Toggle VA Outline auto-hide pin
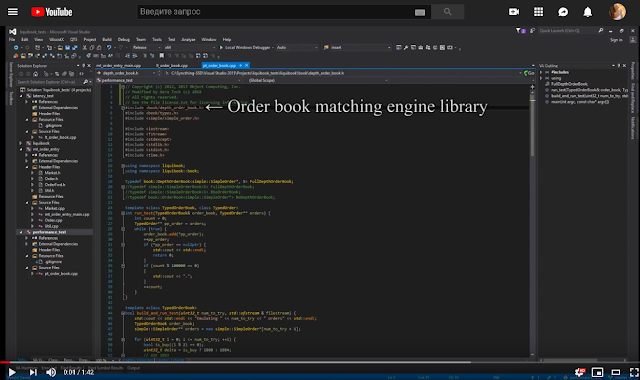The height and width of the screenshot is (380, 640). tap(618, 66)
